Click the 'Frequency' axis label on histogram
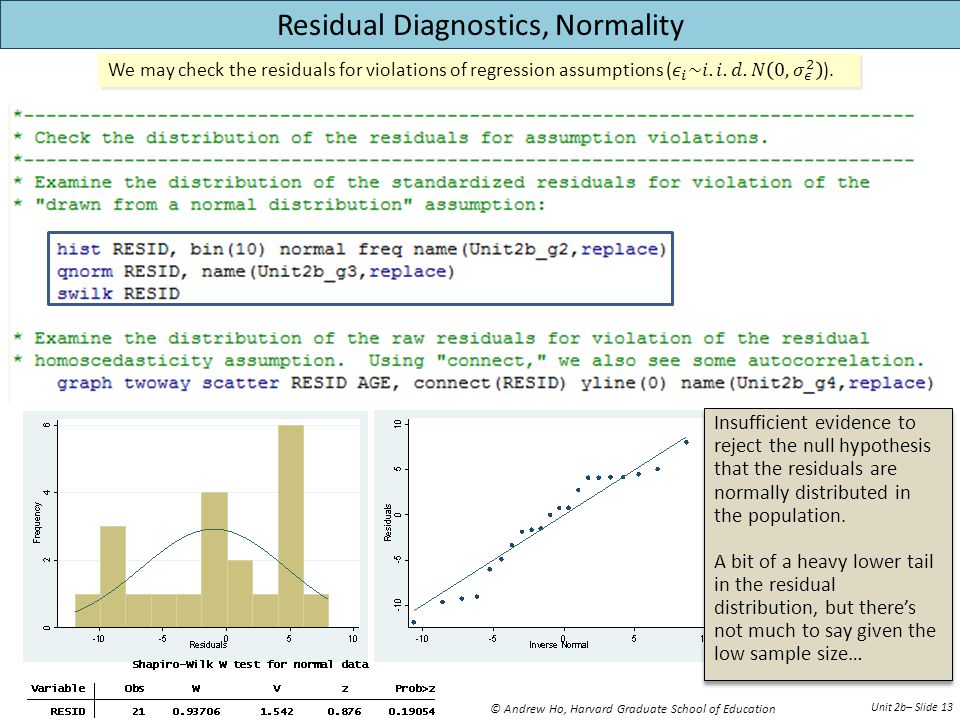This screenshot has height=720, width=960. coord(37,523)
